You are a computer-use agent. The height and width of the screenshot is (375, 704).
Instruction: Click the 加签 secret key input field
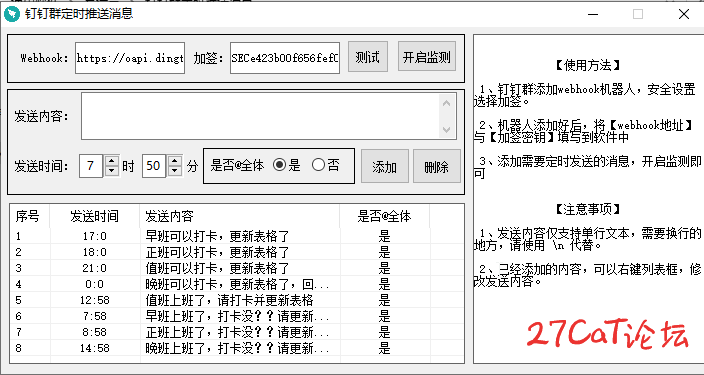coord(285,58)
